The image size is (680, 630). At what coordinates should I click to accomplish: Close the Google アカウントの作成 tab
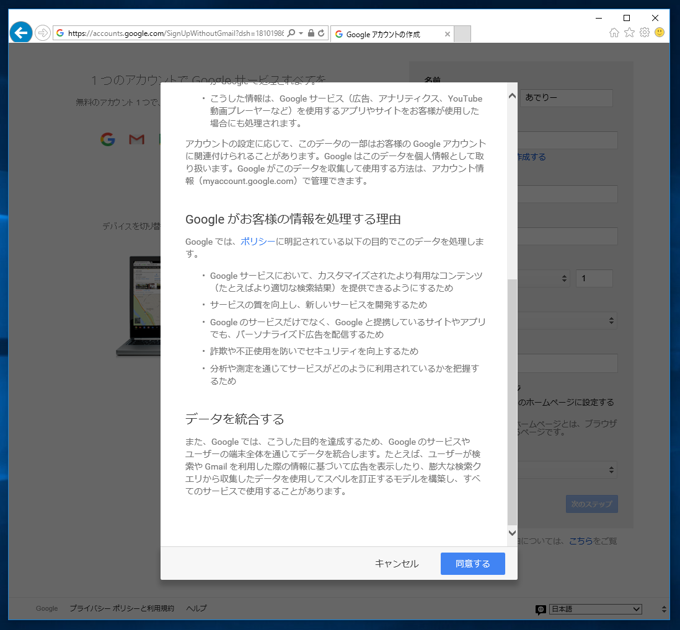pyautogui.click(x=447, y=34)
